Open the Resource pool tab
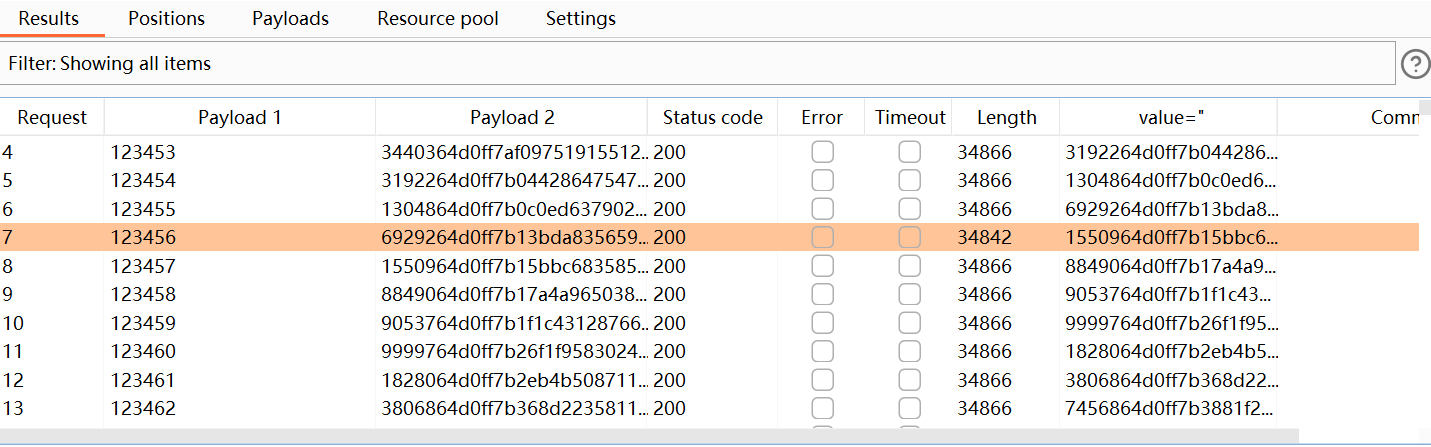 pyautogui.click(x=437, y=19)
